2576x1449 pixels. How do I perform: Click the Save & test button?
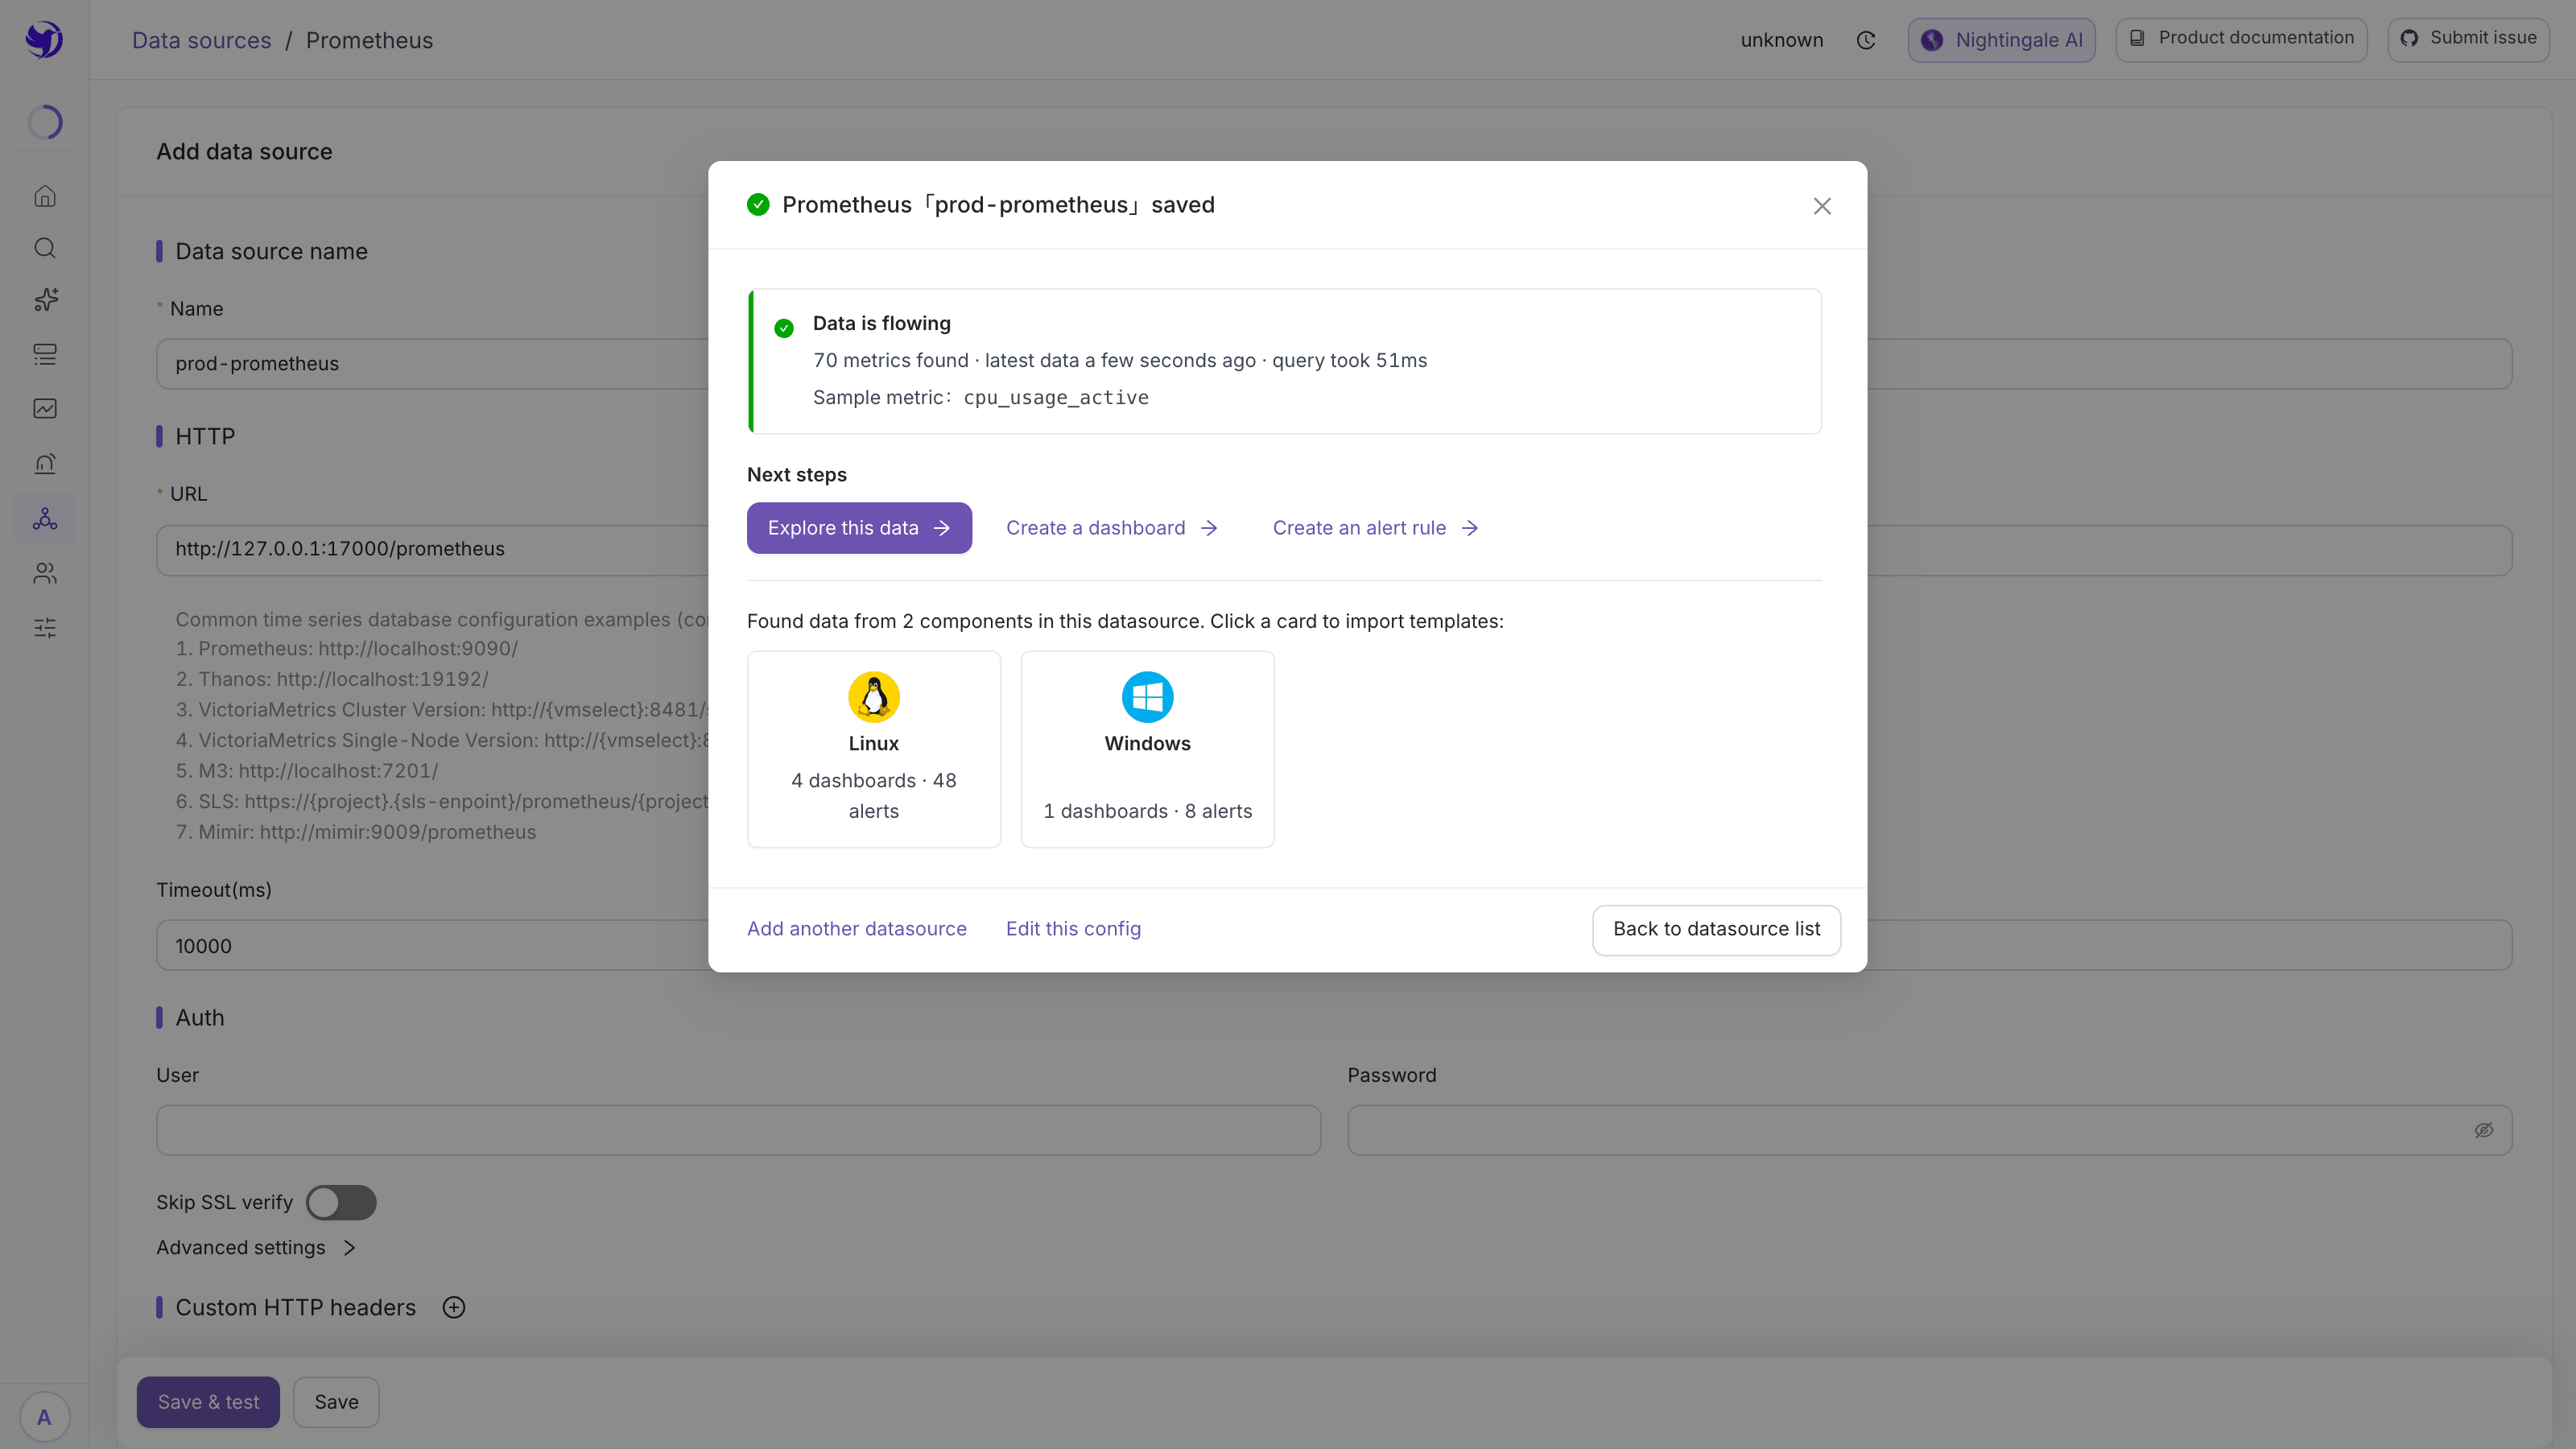pyautogui.click(x=208, y=1402)
